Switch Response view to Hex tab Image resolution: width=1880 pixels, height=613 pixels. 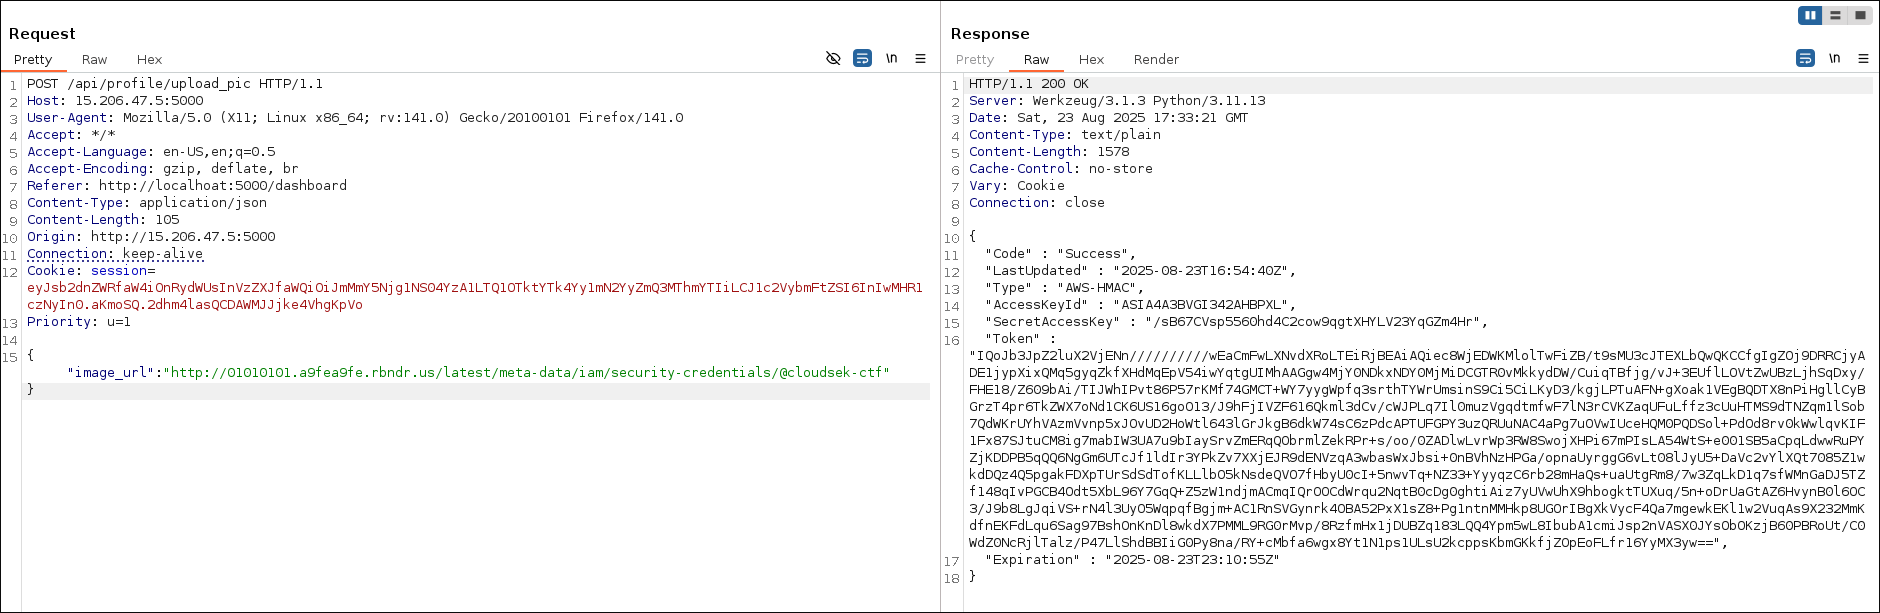[x=1091, y=60]
